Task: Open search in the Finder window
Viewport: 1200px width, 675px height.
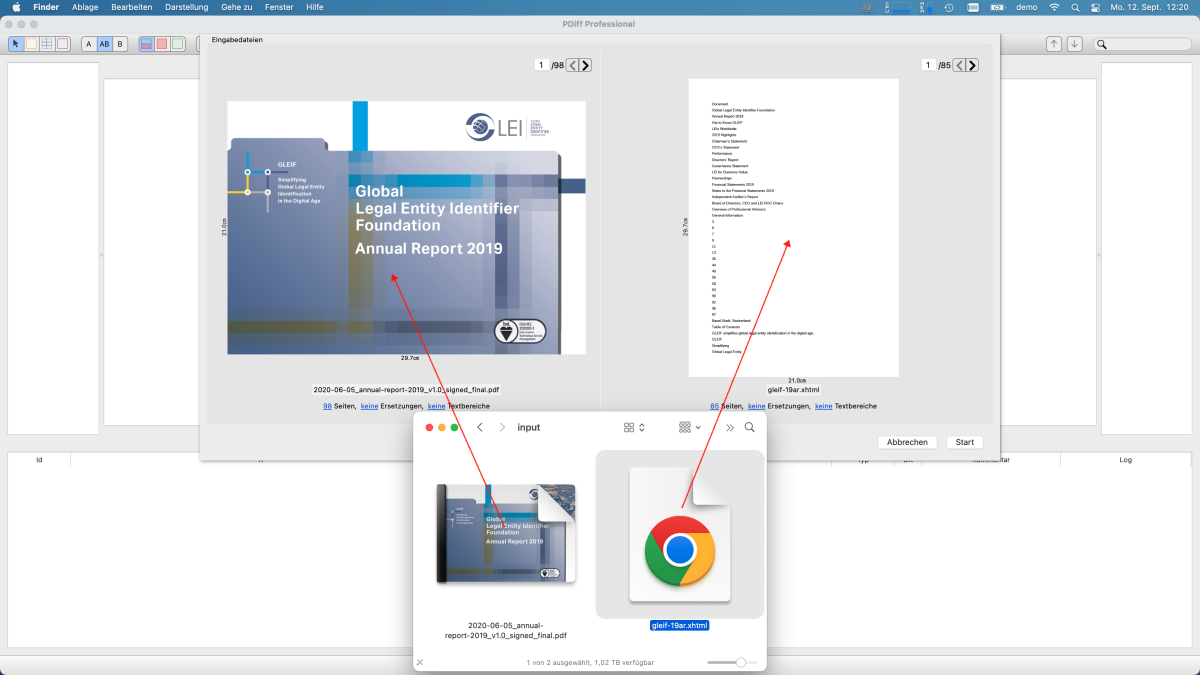Action: point(749,427)
